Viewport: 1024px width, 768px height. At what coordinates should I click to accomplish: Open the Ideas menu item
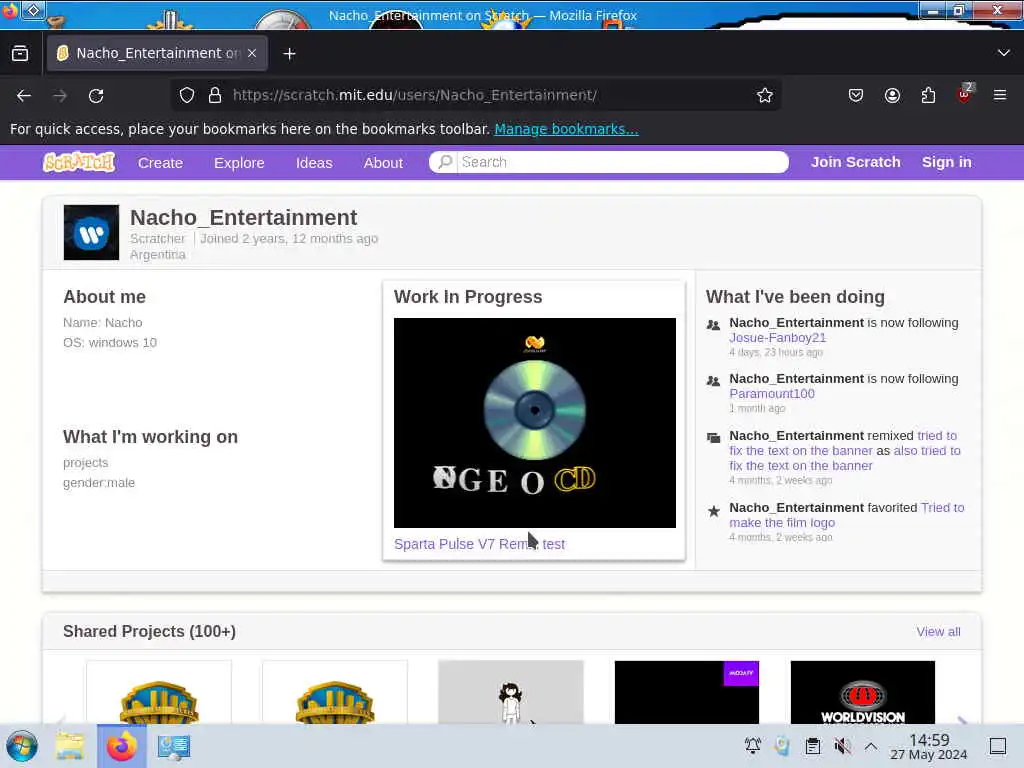tap(314, 163)
